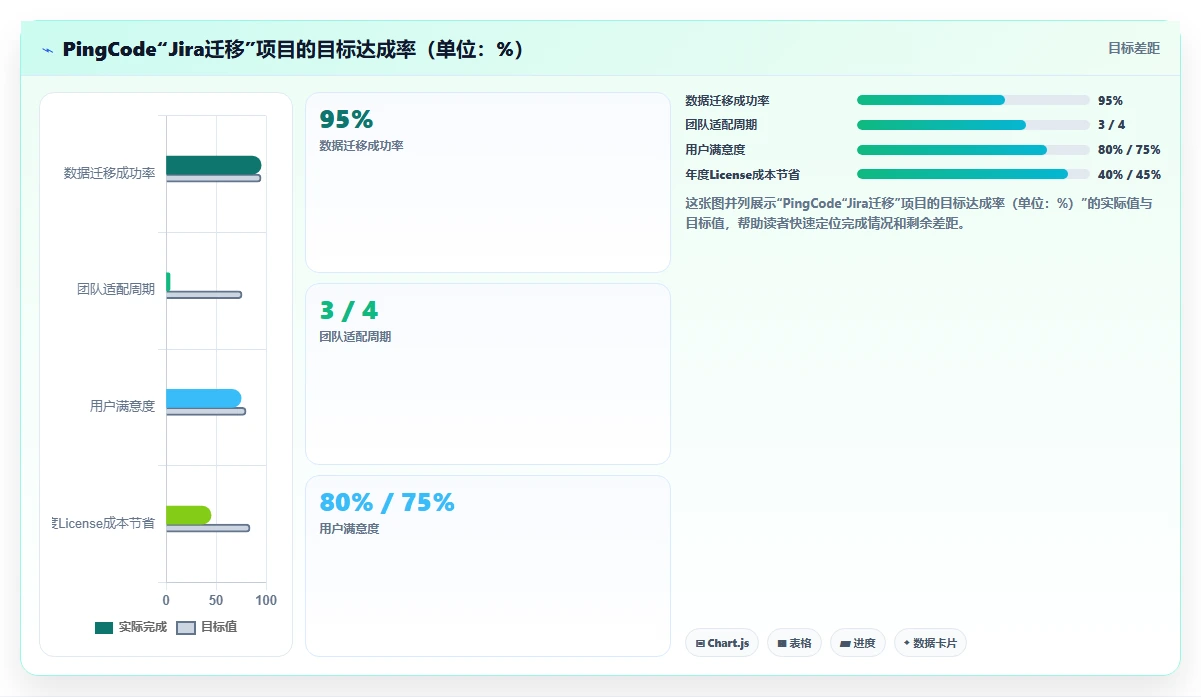The image size is (1201, 697).
Task: Click the 用户满意度 chart axis label
Action: [x=122, y=406]
